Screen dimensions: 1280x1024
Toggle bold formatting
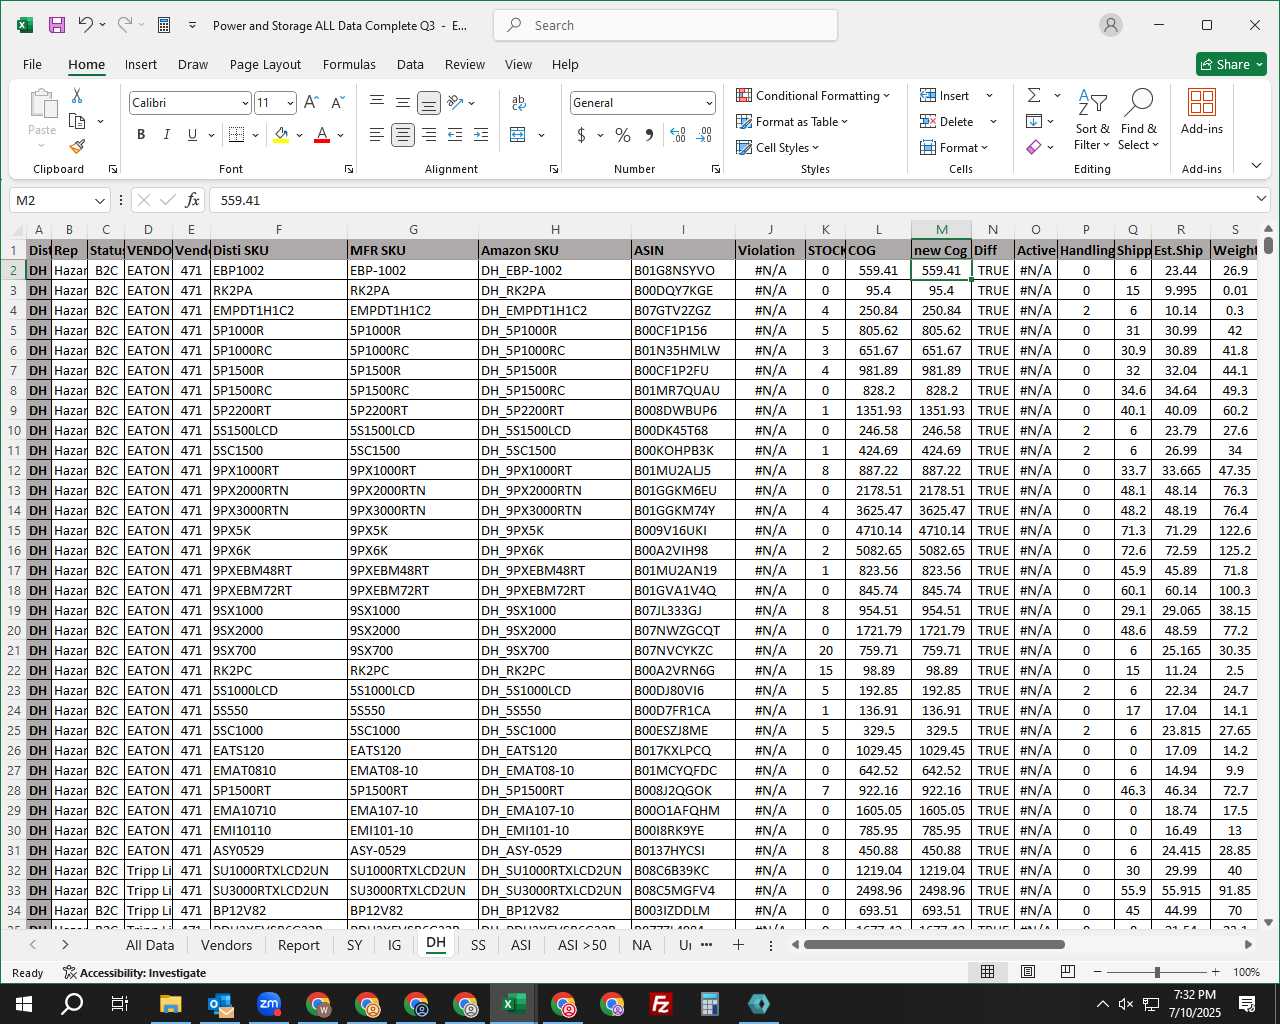pos(141,134)
